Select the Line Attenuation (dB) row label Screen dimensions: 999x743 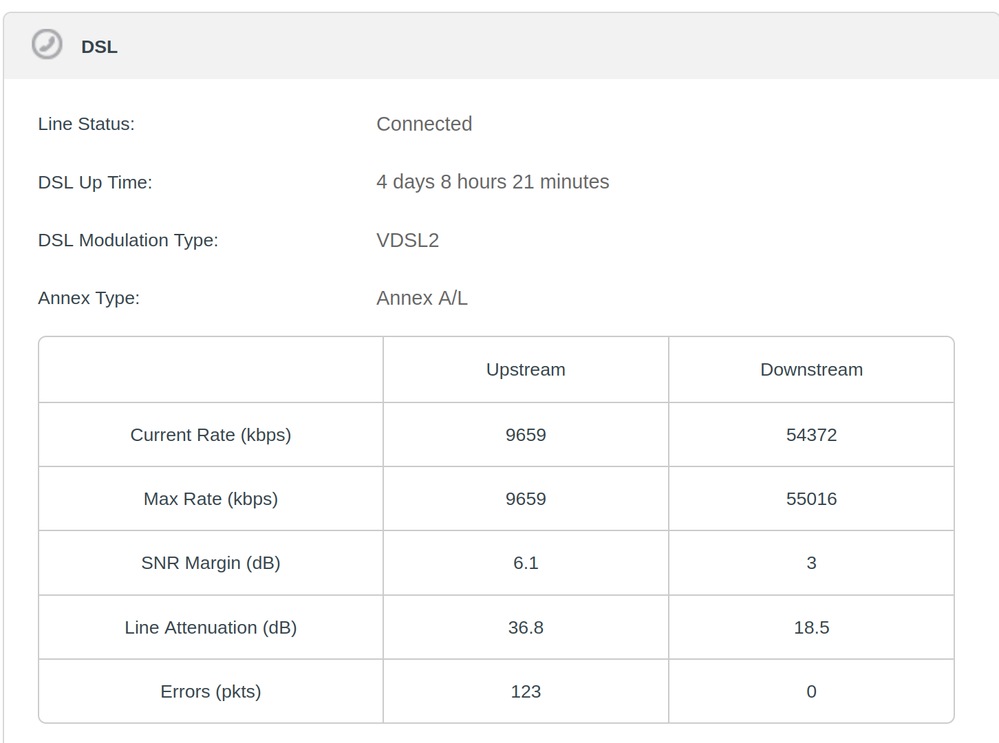(x=210, y=628)
